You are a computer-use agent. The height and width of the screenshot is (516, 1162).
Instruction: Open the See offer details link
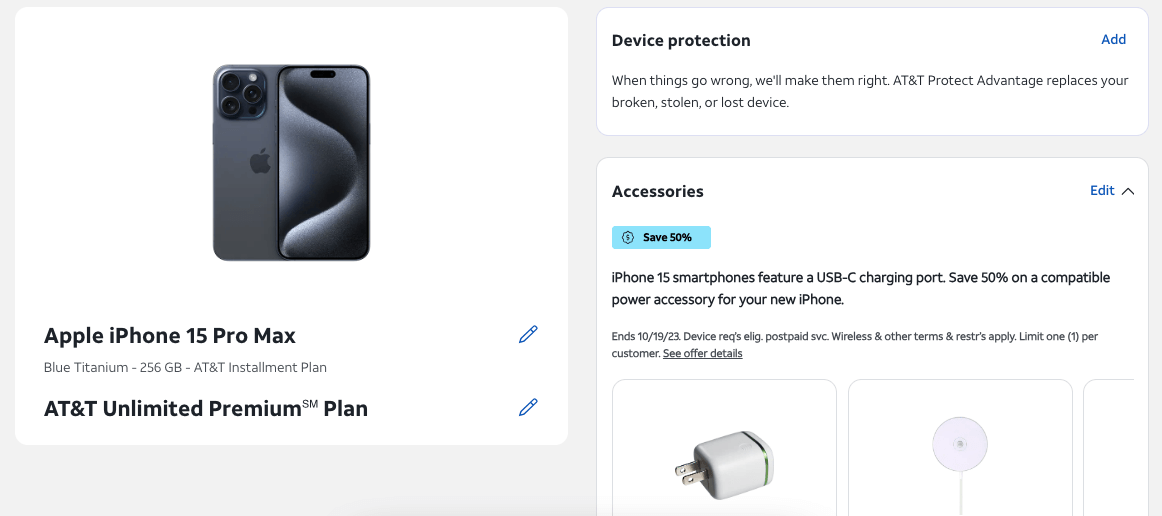coord(702,354)
